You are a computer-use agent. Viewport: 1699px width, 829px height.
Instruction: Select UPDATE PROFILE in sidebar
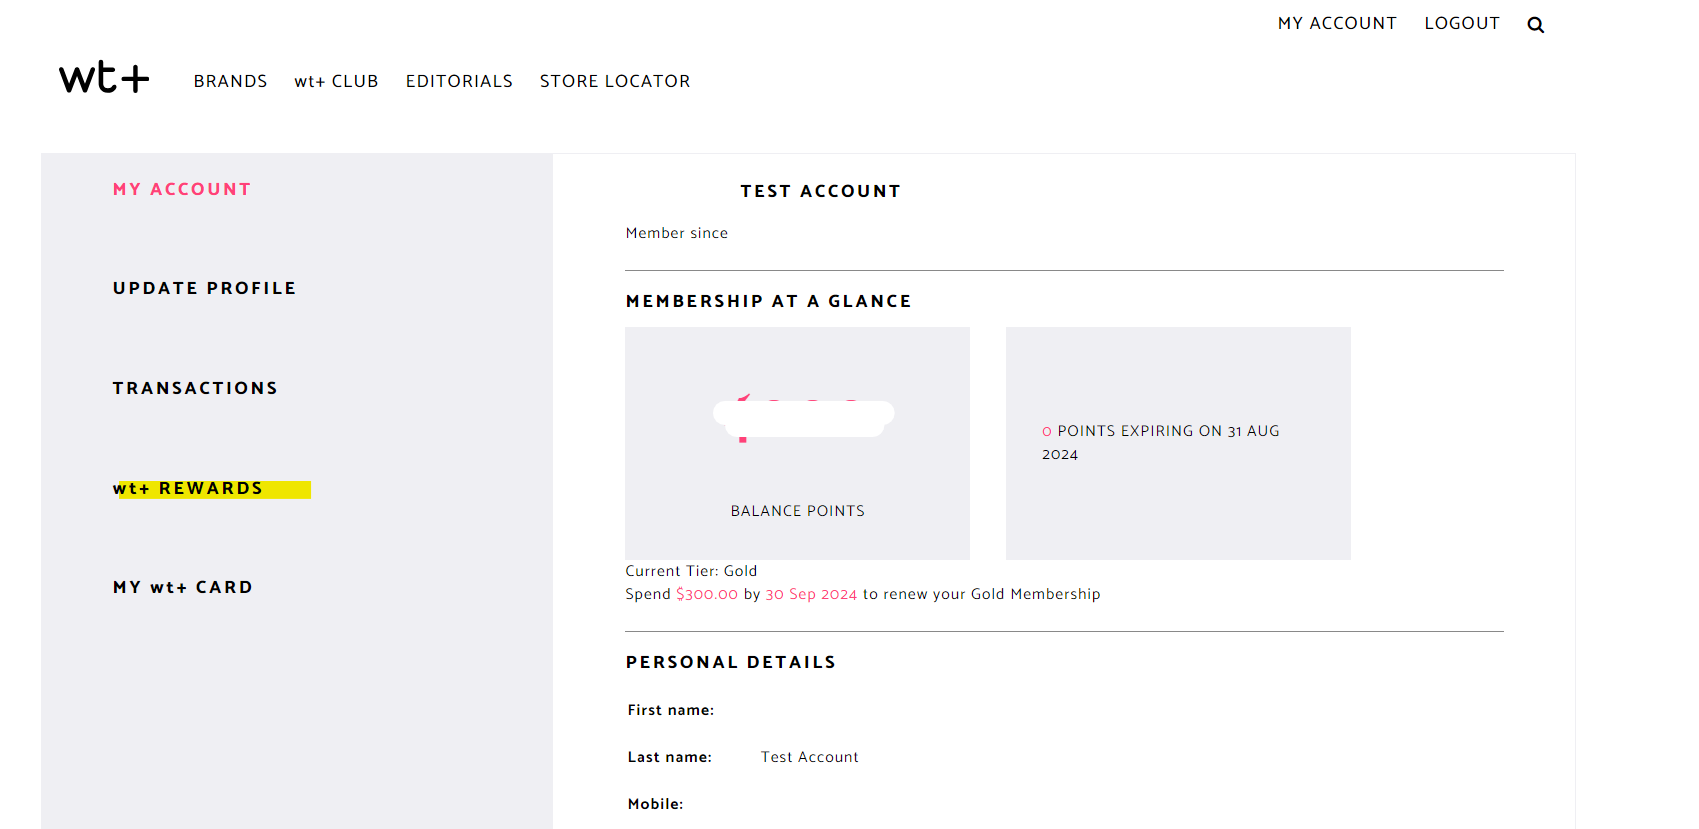(x=205, y=288)
